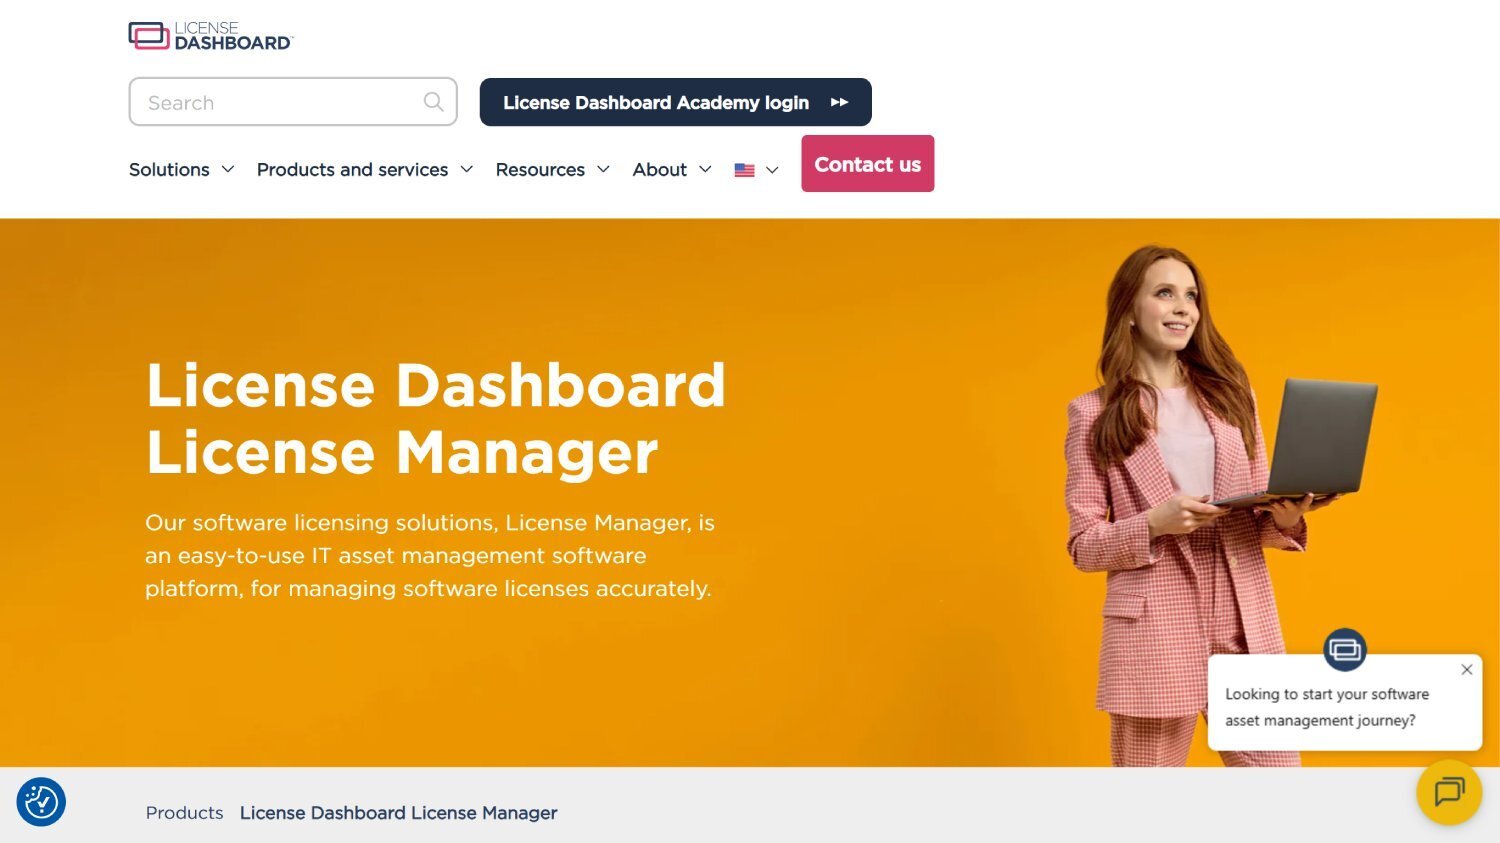Viewport: 1500px width, 843px height.
Task: Click the chat popup's avatar icon
Action: pyautogui.click(x=1345, y=649)
